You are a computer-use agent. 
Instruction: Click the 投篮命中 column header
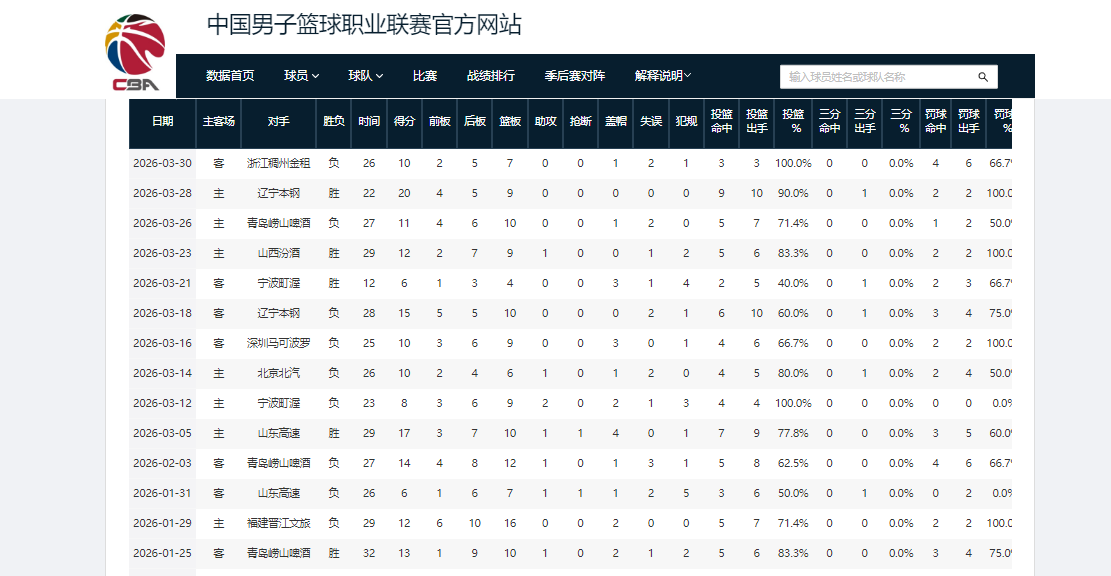pyautogui.click(x=721, y=121)
